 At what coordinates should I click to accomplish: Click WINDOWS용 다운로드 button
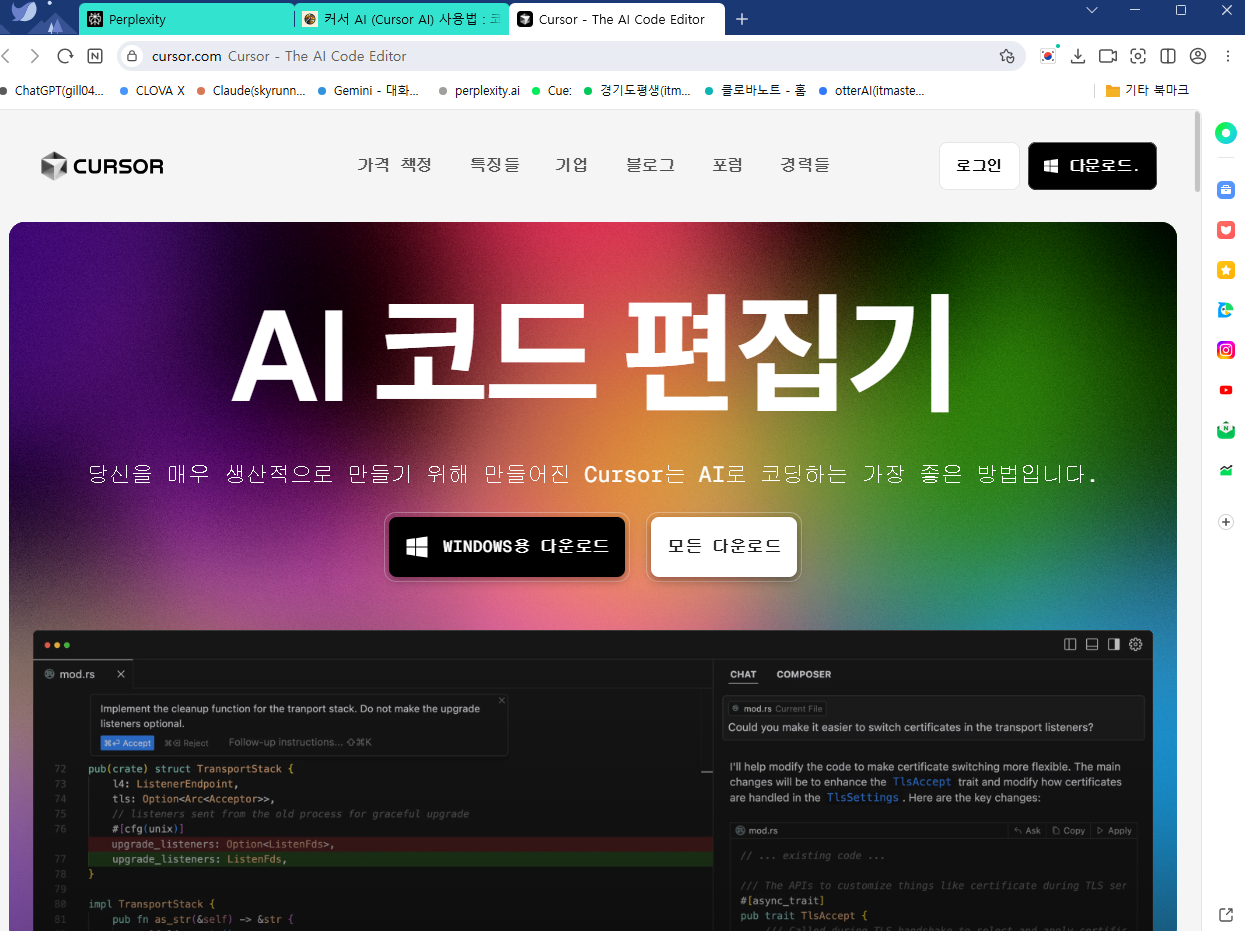coord(507,547)
